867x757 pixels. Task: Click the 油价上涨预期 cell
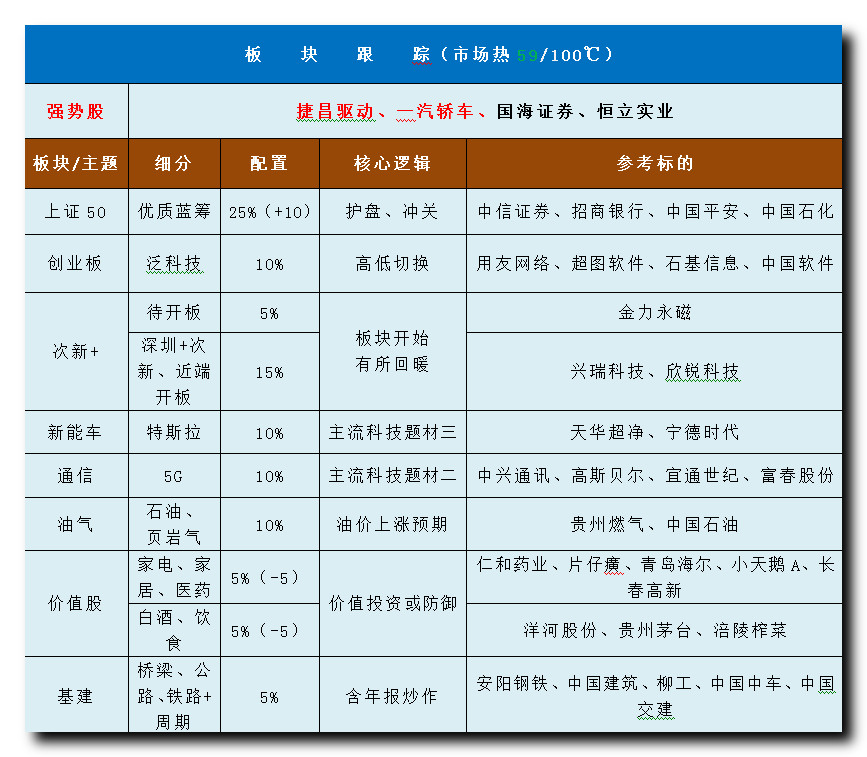393,524
